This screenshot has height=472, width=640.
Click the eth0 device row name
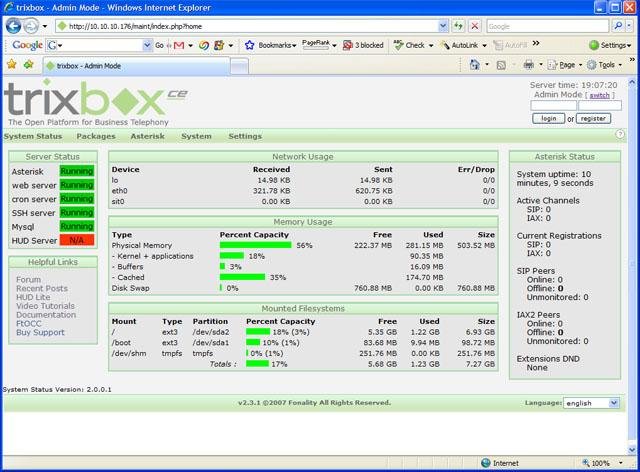[120, 191]
